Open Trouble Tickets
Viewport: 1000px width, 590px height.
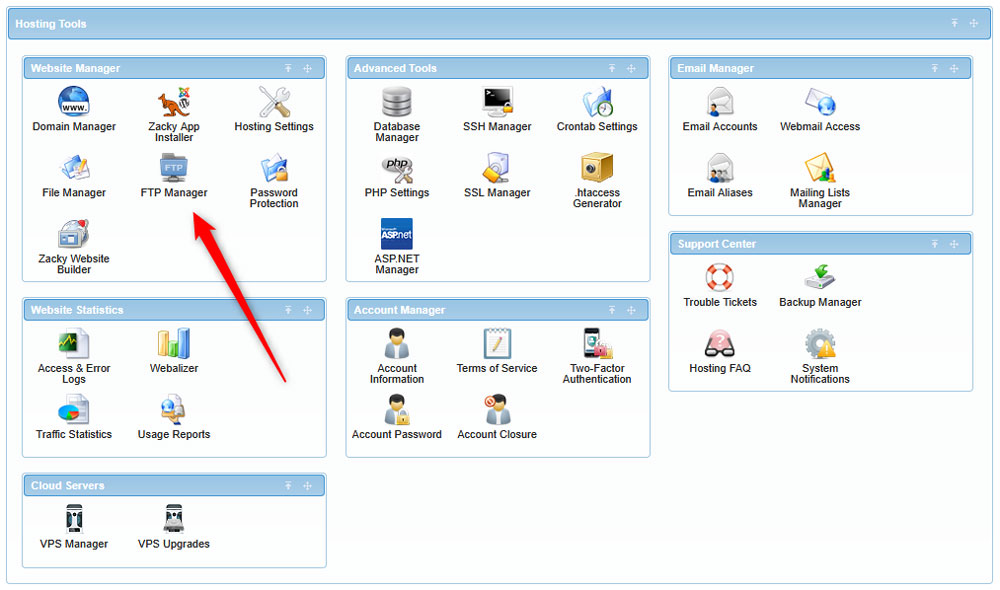(x=720, y=278)
